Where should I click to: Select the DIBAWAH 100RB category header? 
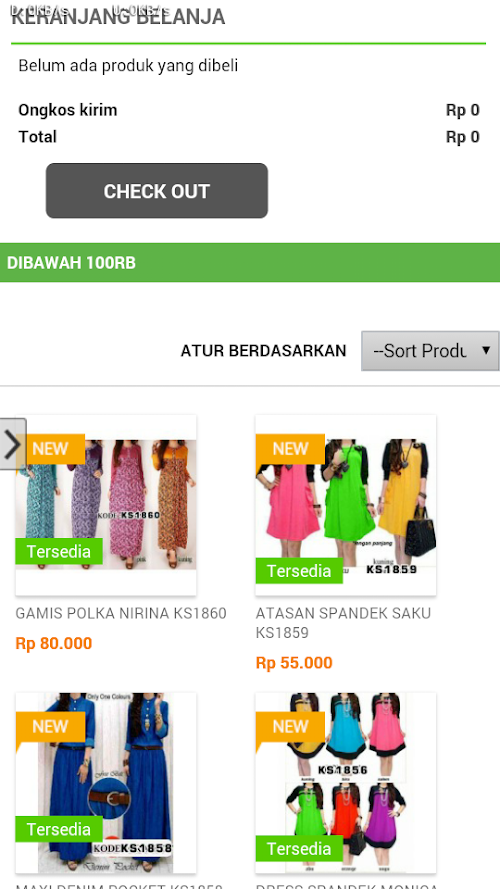(x=250, y=263)
